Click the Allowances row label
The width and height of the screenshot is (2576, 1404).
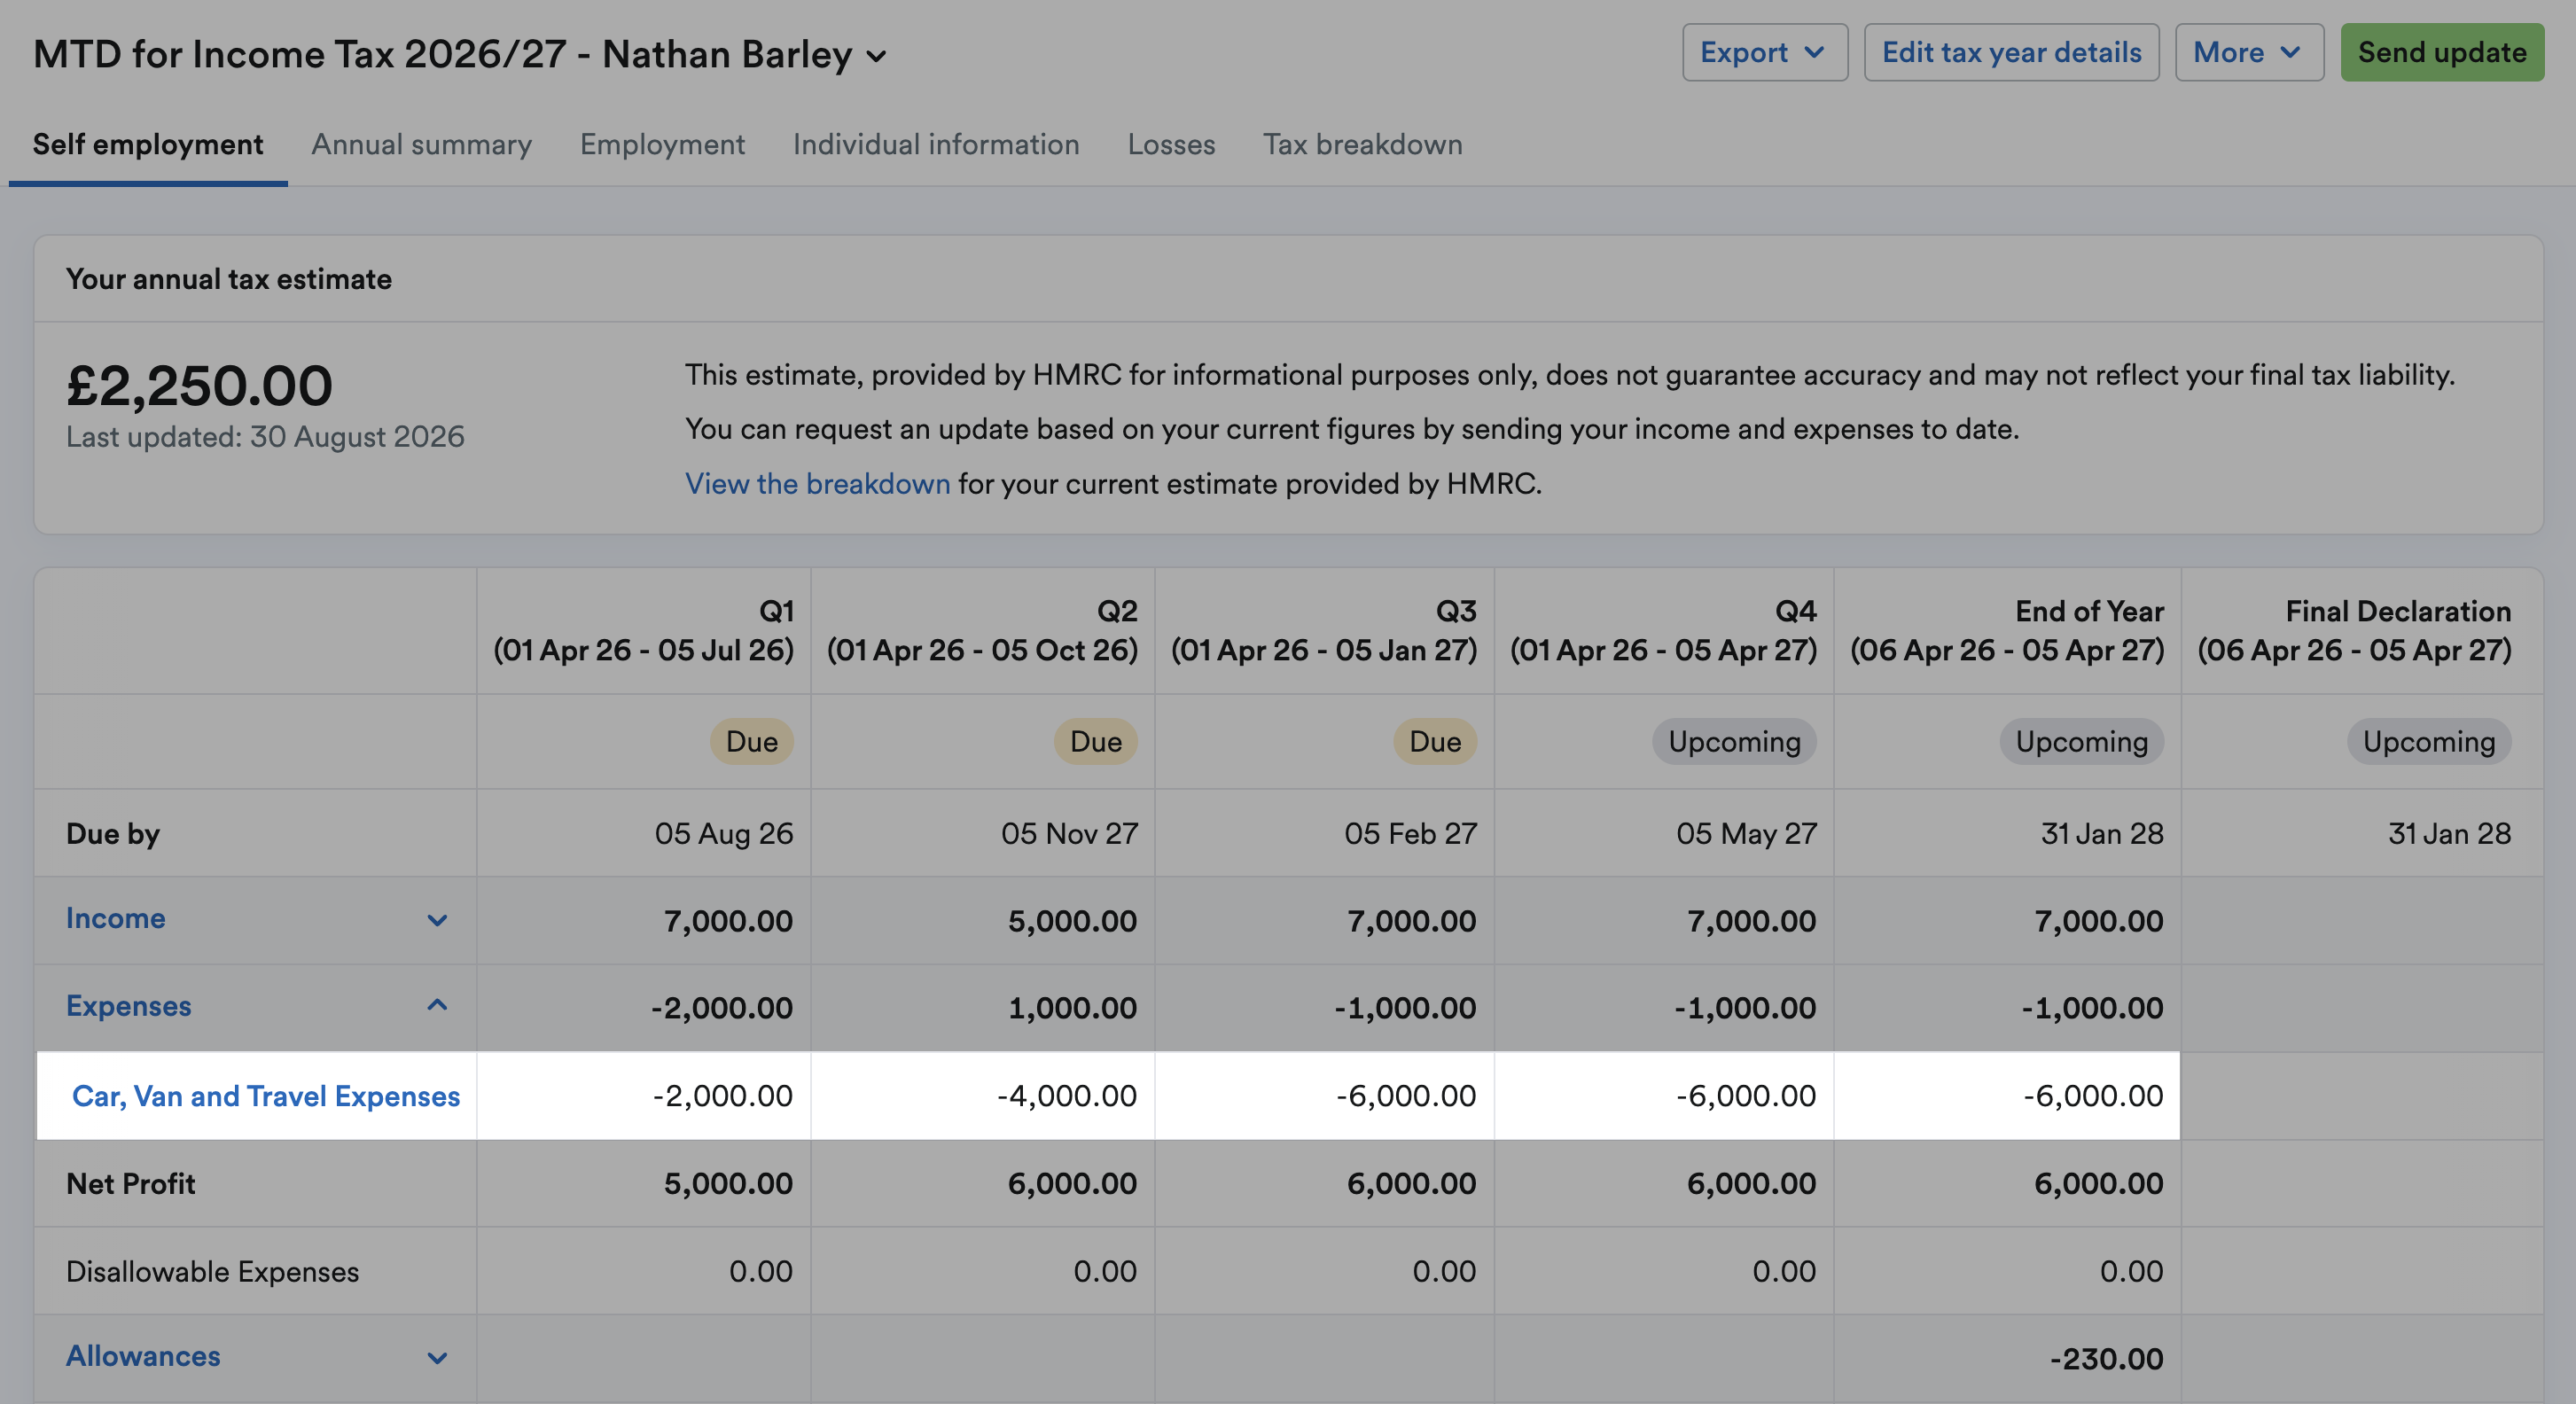point(143,1356)
